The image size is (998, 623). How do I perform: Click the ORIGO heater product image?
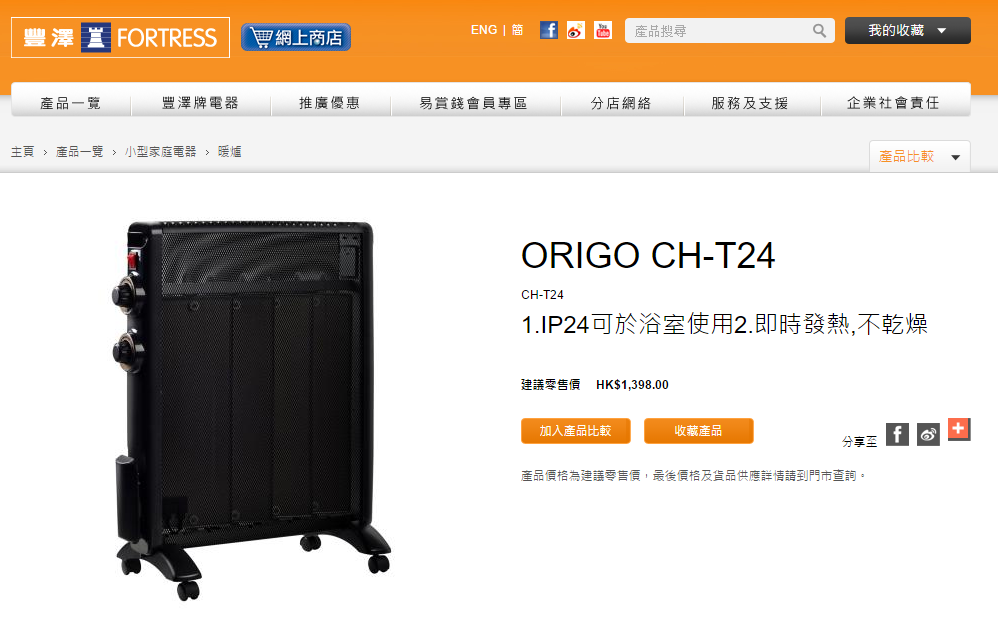coord(251,409)
